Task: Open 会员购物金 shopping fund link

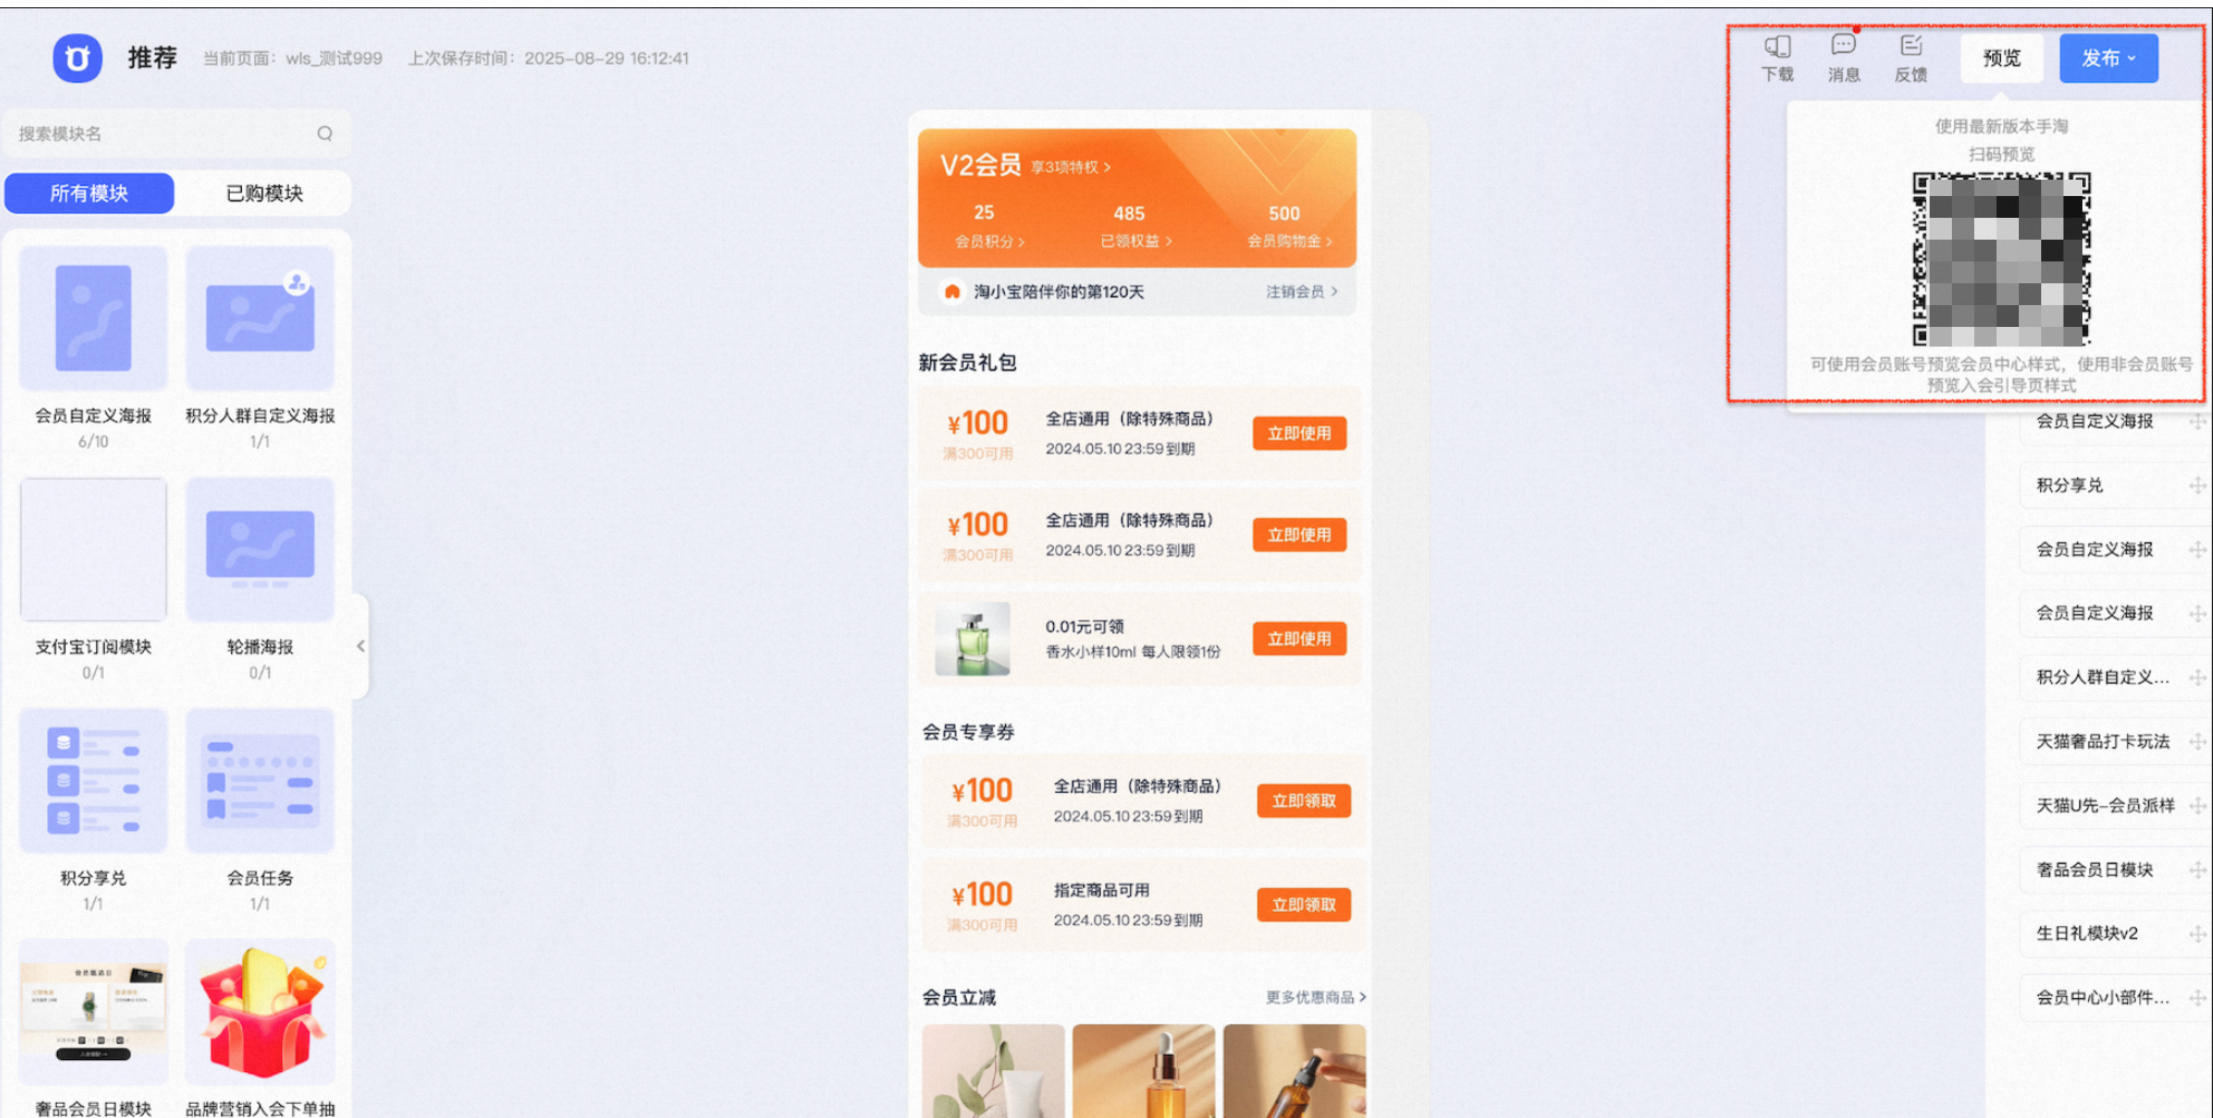Action: pos(1289,241)
